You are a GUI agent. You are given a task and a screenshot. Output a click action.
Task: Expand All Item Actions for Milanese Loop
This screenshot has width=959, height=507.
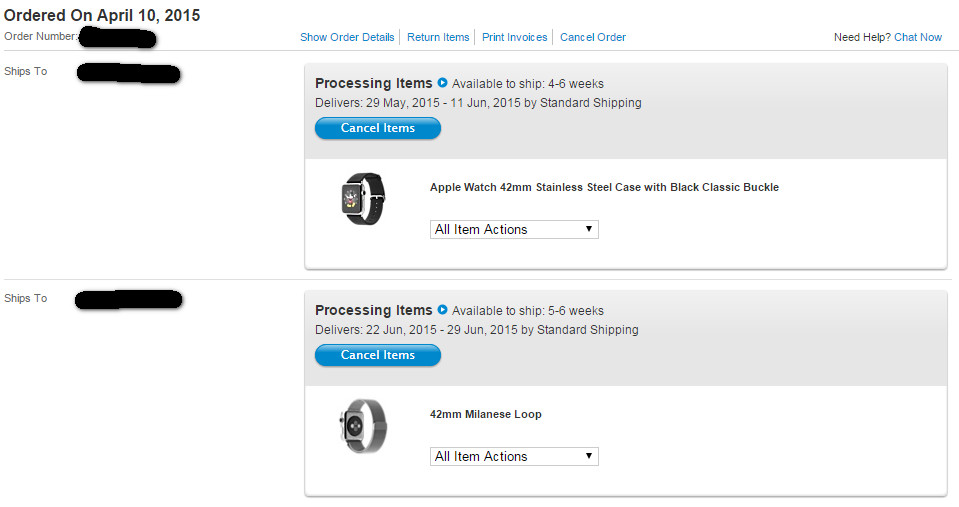[514, 456]
